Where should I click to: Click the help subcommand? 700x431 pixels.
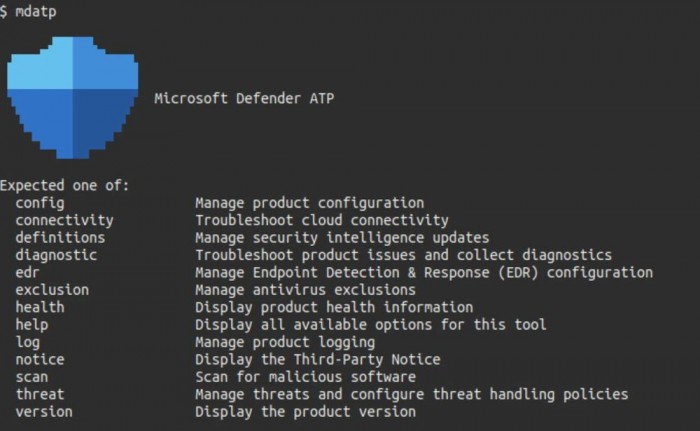32,325
